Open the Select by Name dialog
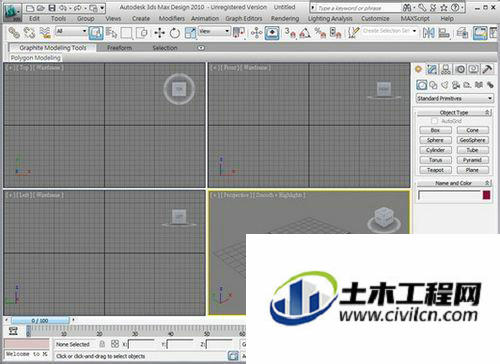 [x=111, y=33]
